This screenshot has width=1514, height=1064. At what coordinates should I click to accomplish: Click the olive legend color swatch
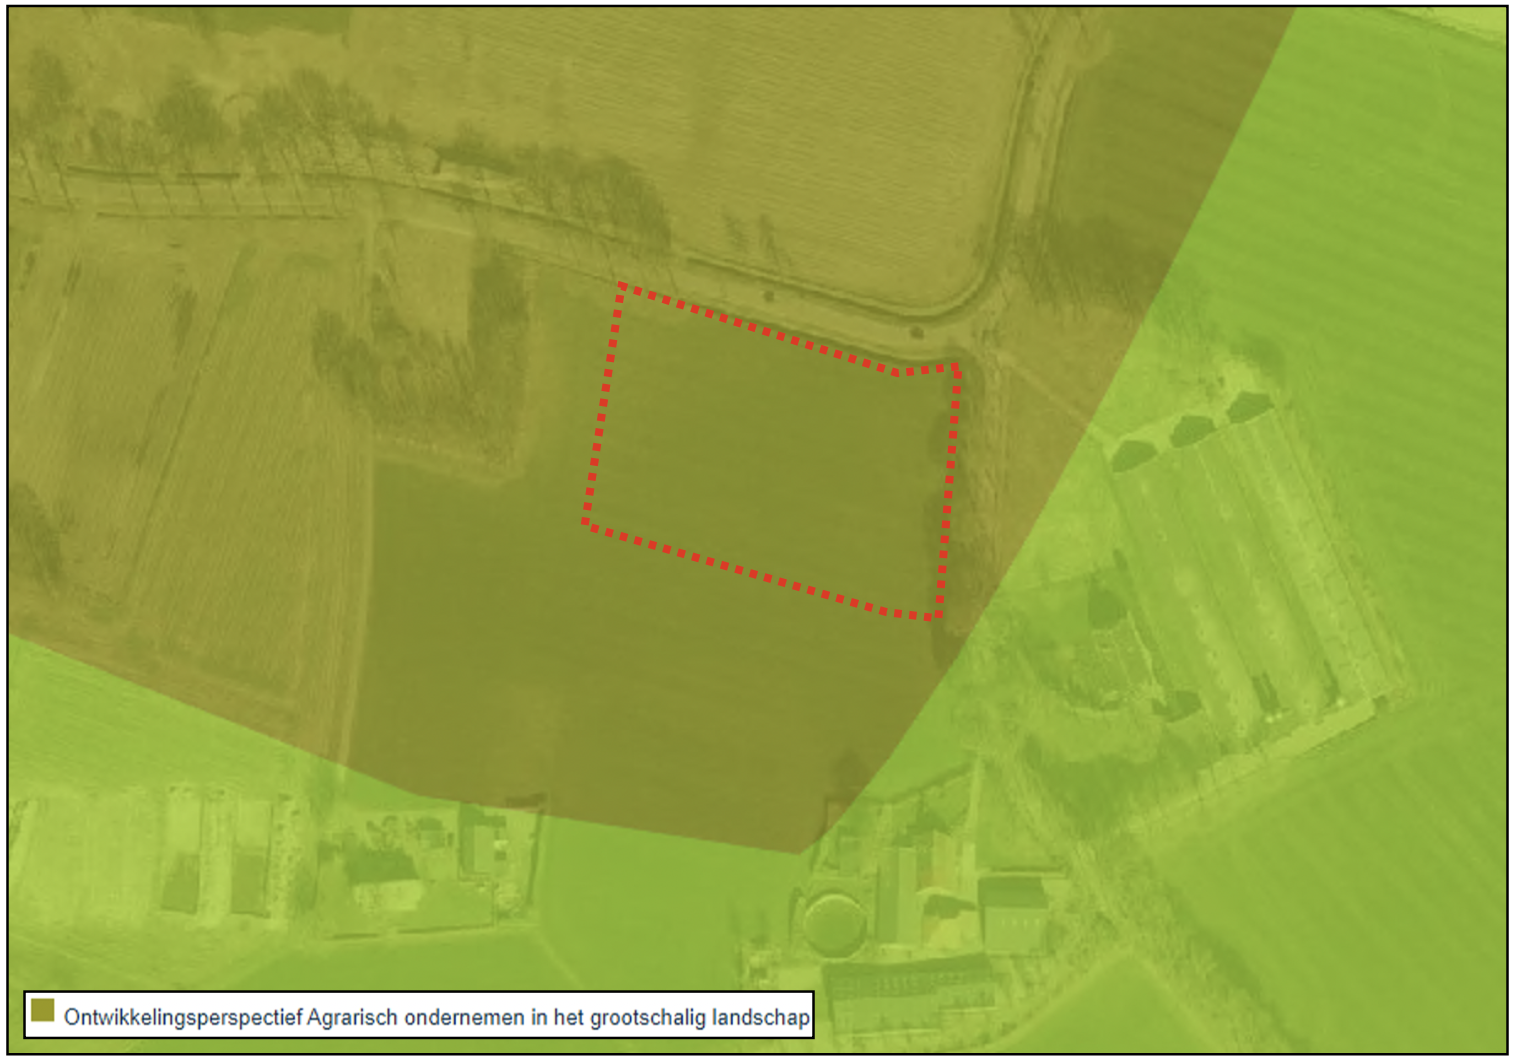pos(42,1010)
